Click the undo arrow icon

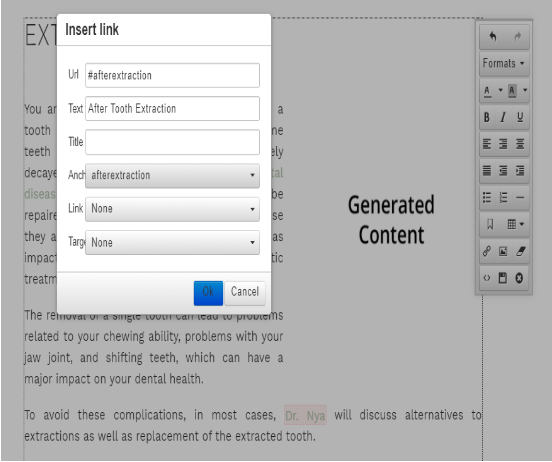(x=493, y=37)
